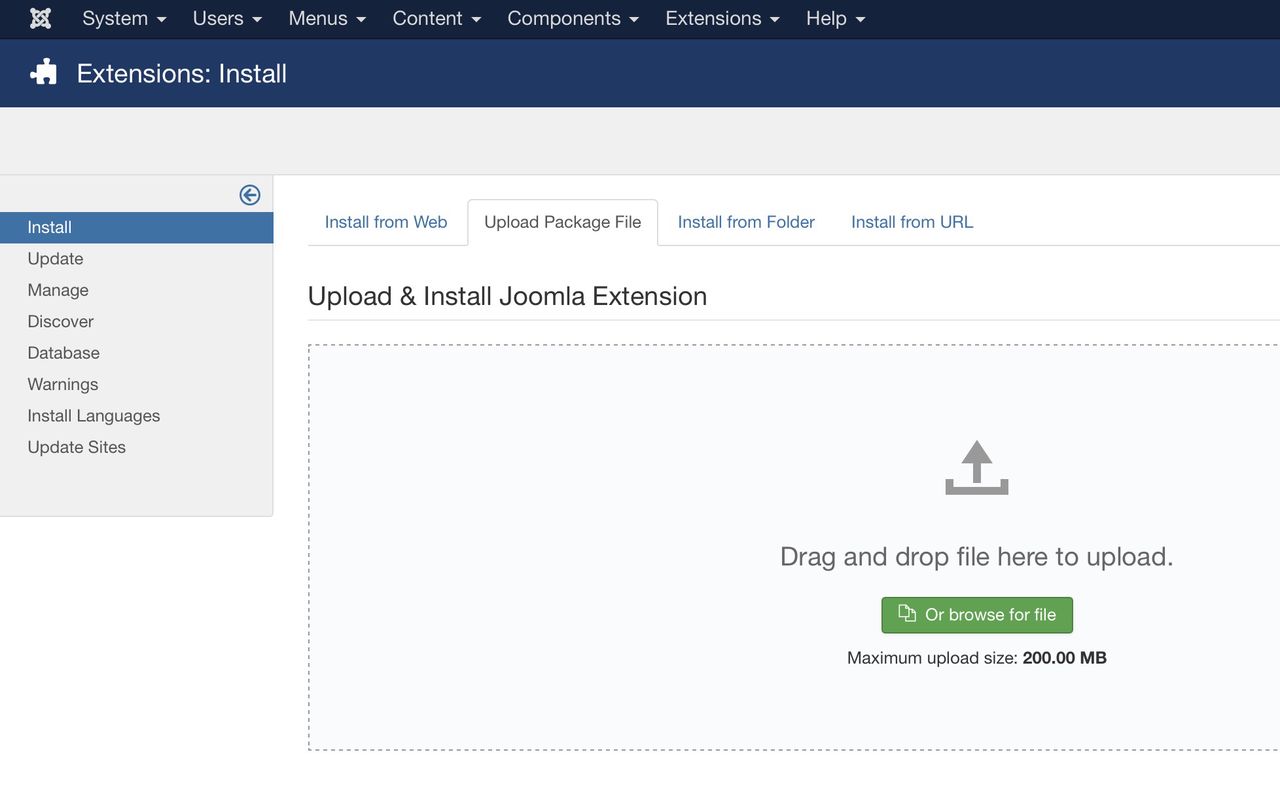Click the upload arrow icon
Image resolution: width=1280 pixels, height=805 pixels.
[976, 468]
